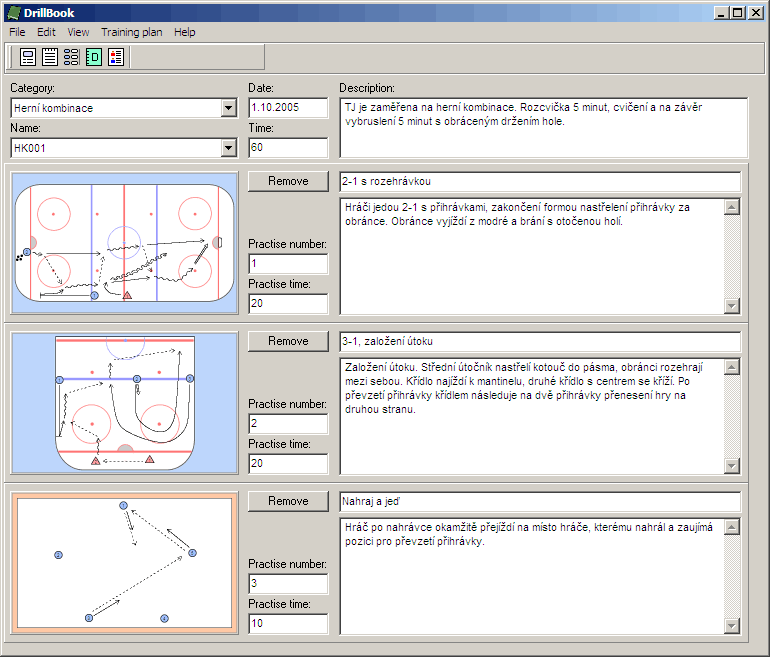770x657 pixels.
Task: Click the lined notepad page toolbar icon
Action: (x=50, y=57)
